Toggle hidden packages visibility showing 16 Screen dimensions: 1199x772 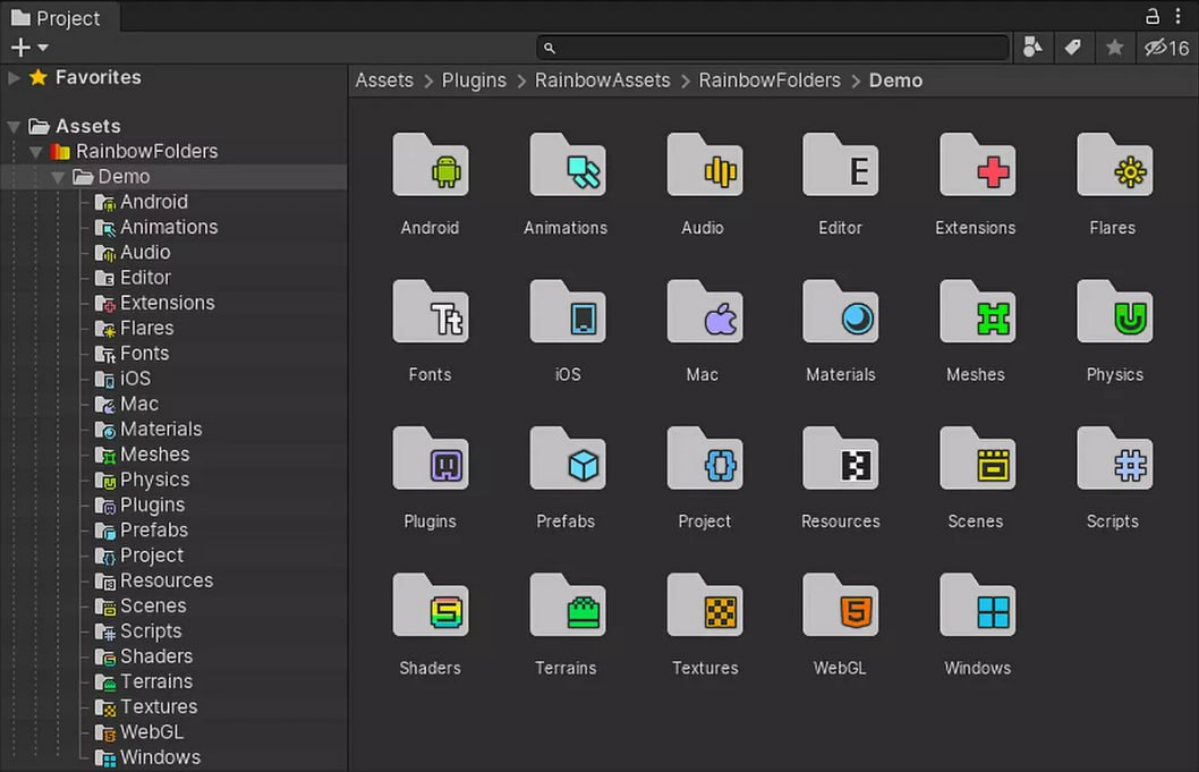point(1166,47)
